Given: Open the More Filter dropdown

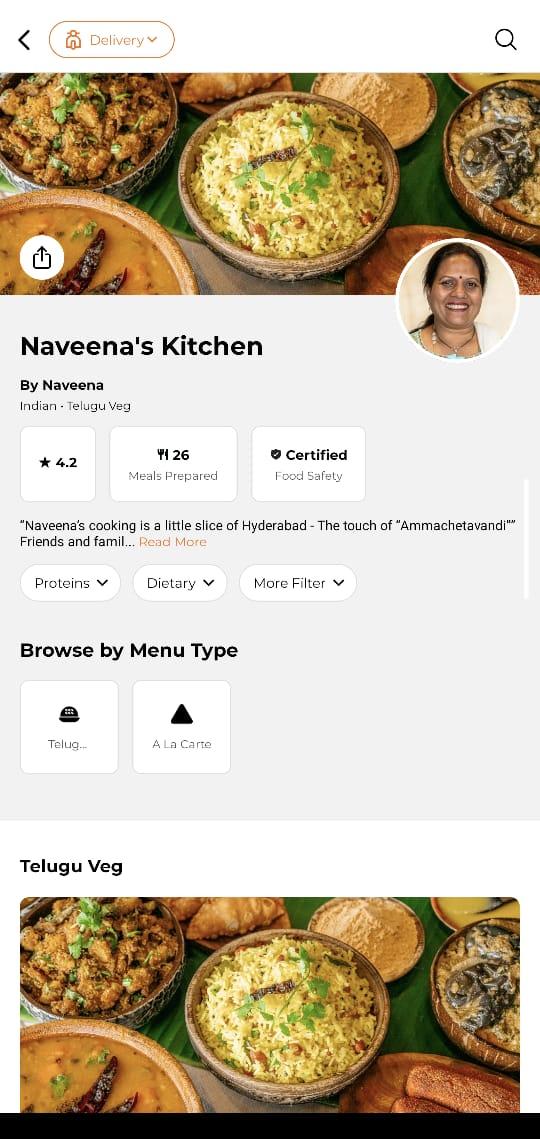Looking at the screenshot, I should point(298,583).
